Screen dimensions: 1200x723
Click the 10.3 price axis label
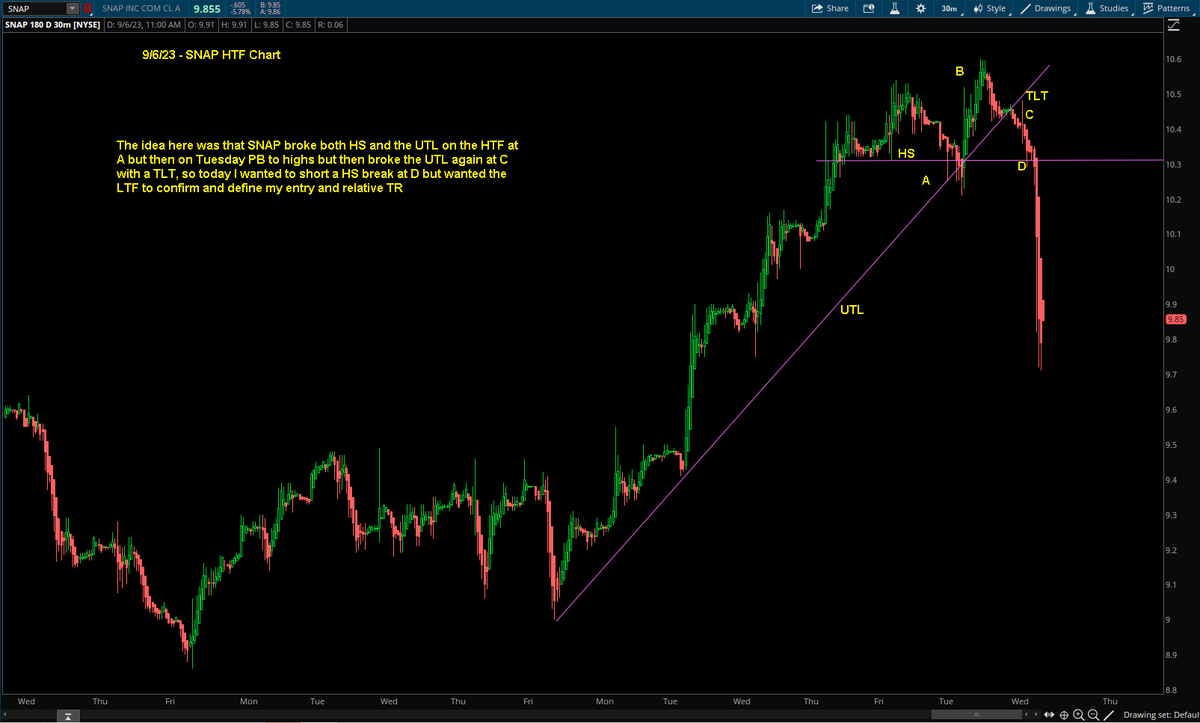click(1174, 164)
